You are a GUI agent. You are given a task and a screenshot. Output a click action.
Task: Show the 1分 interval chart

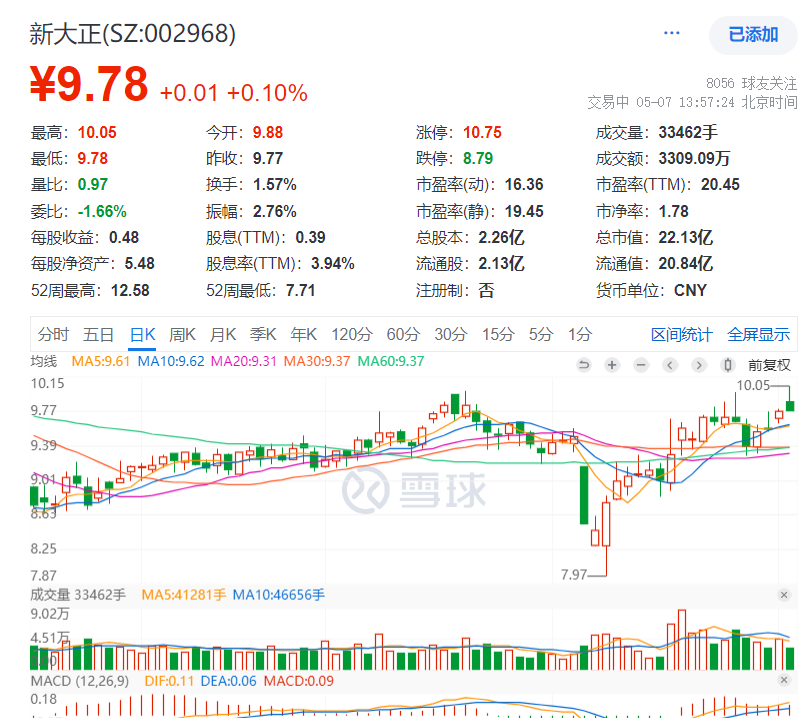580,334
